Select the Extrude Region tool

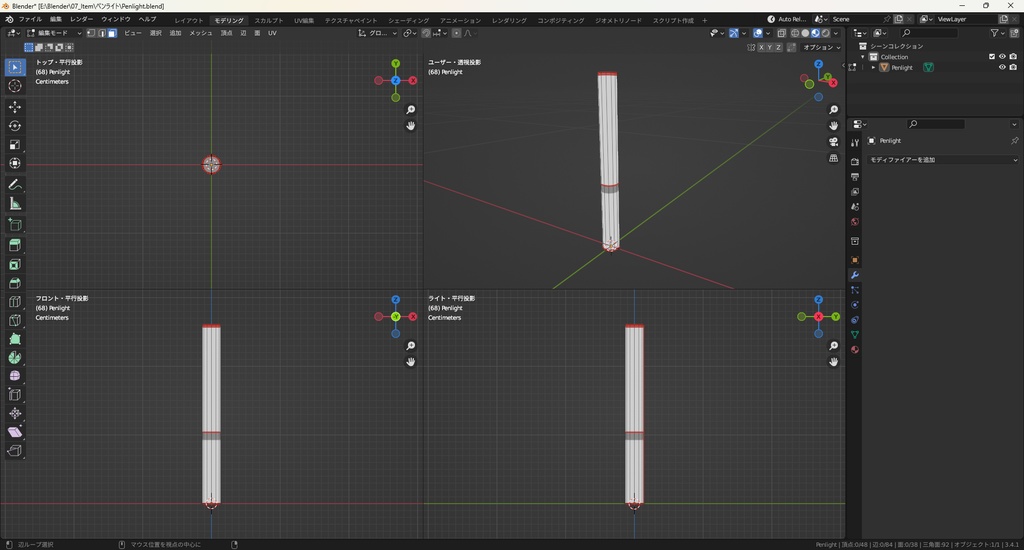pos(15,246)
